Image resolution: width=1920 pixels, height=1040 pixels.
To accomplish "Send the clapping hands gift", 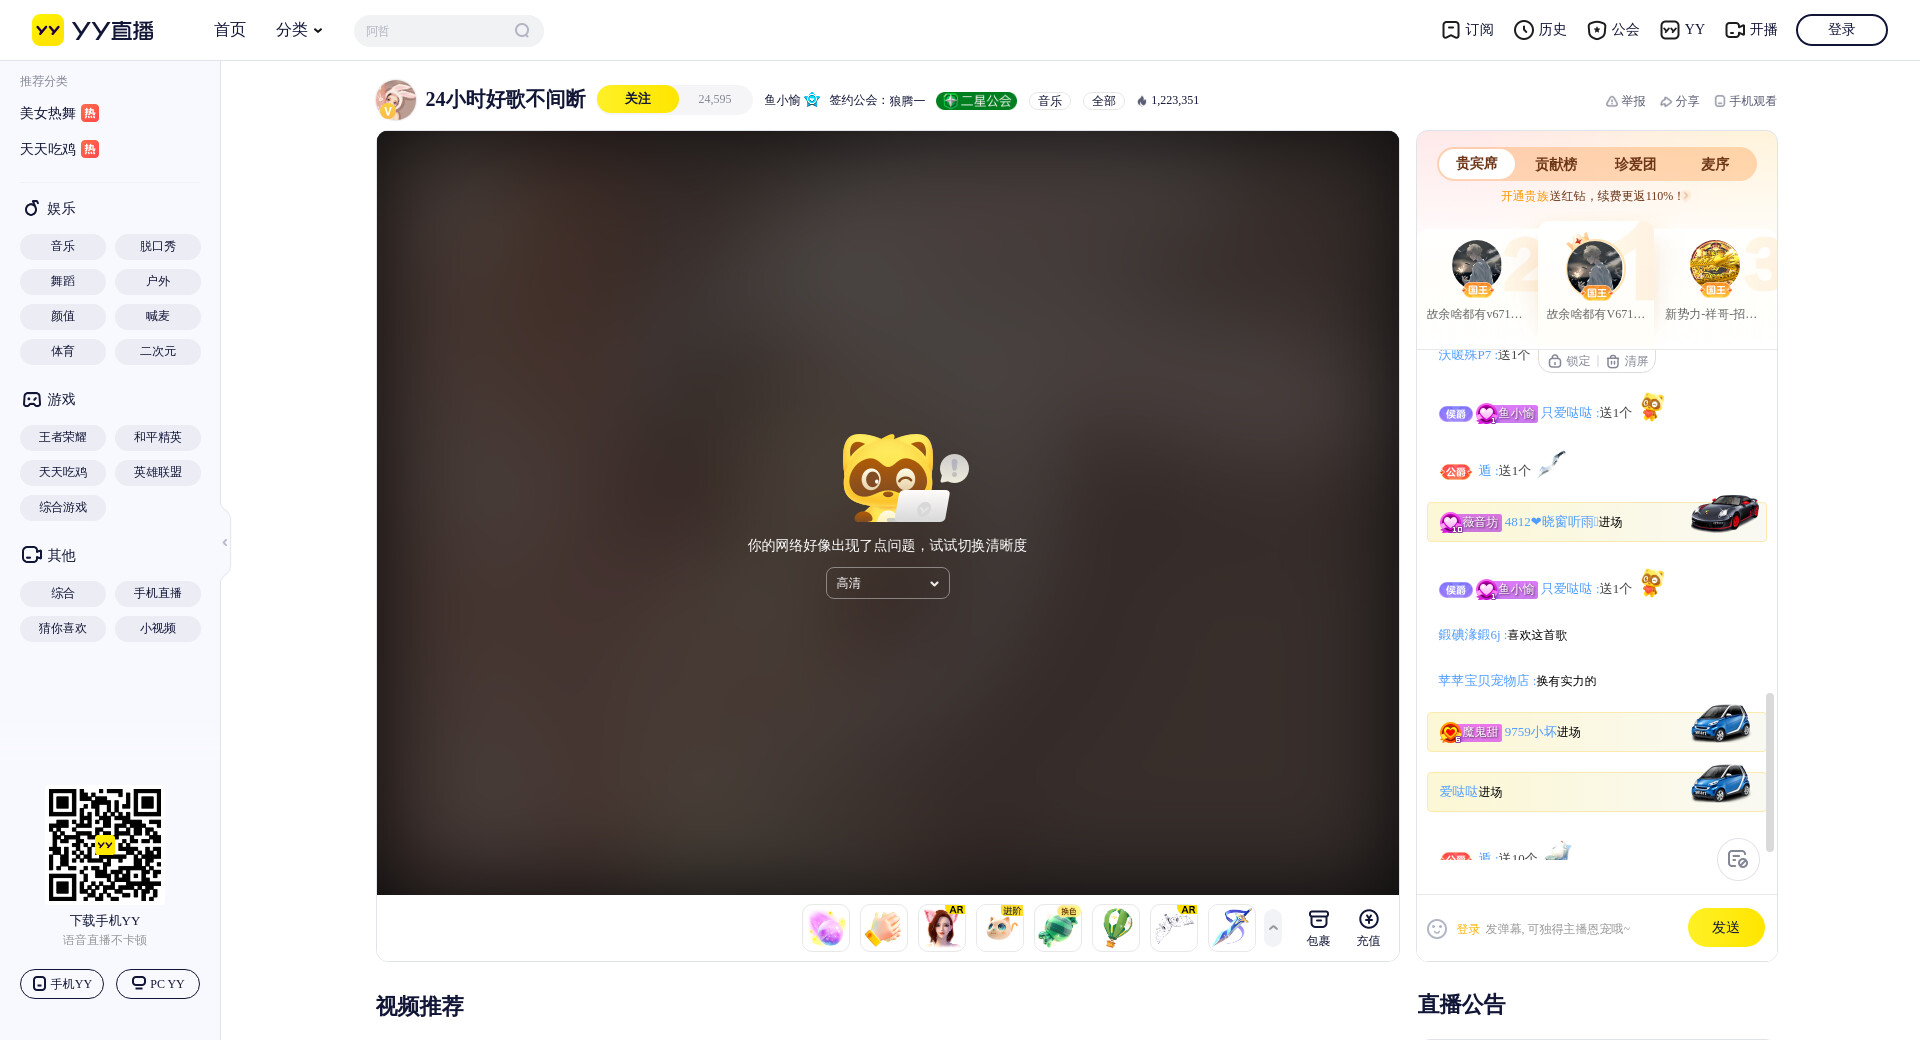I will [x=883, y=928].
